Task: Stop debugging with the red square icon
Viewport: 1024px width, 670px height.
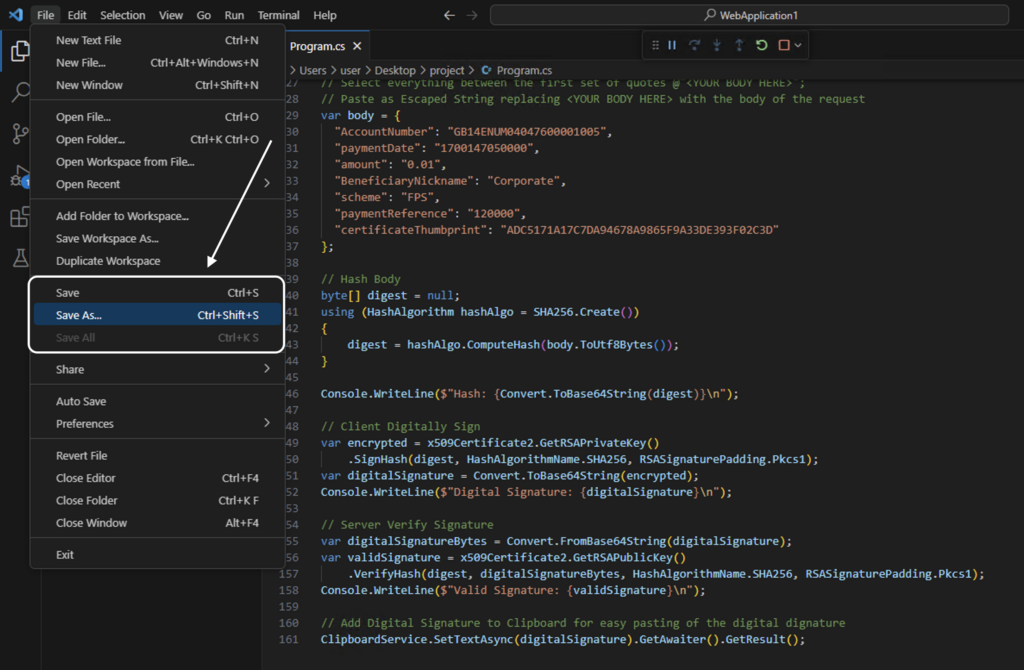Action: coord(784,45)
